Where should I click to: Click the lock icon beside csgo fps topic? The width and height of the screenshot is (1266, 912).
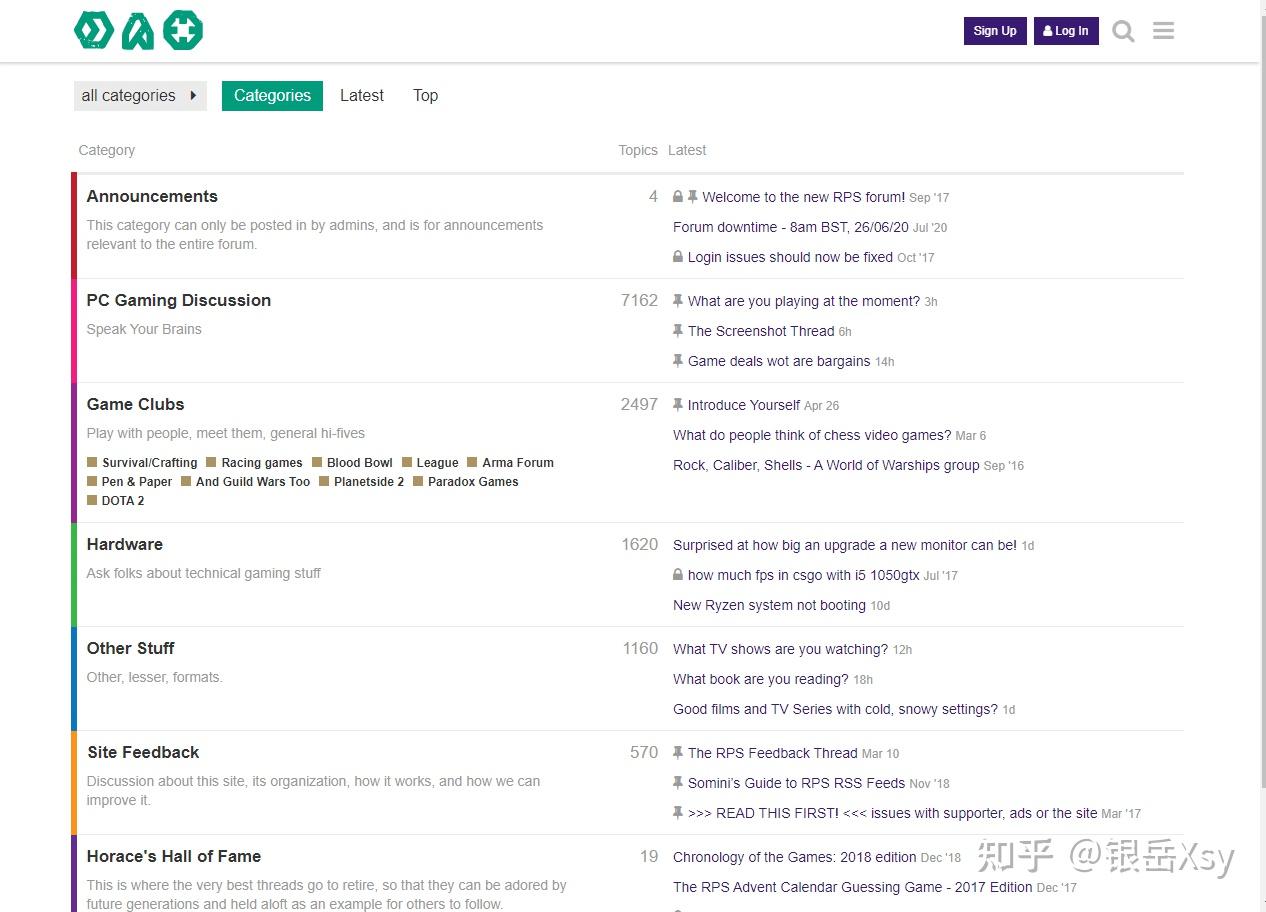pos(678,575)
